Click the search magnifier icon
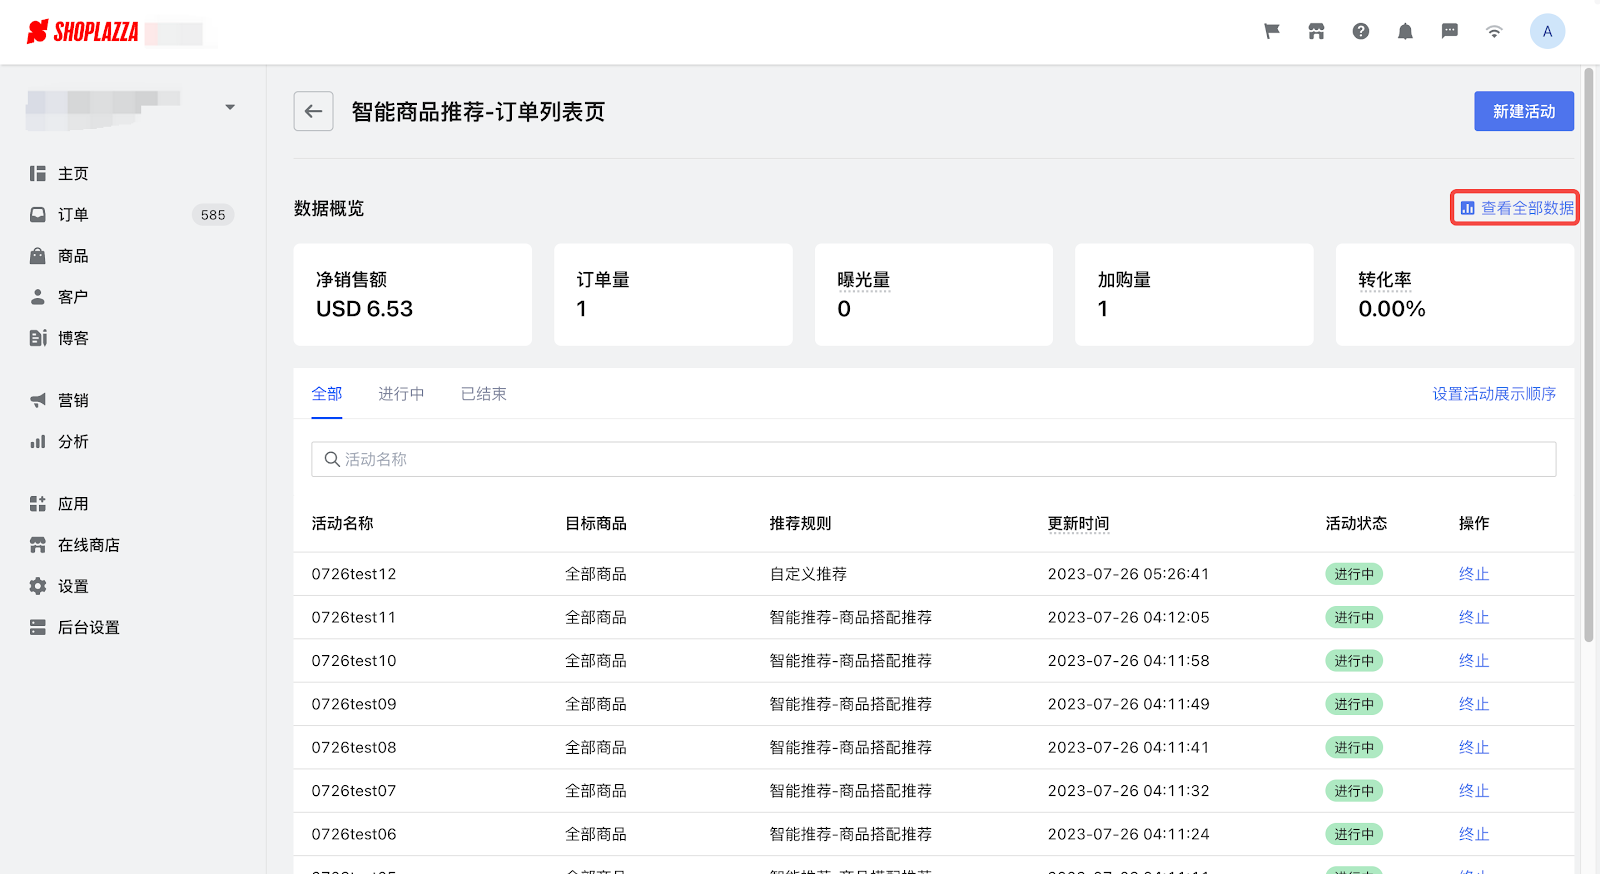 tap(332, 459)
